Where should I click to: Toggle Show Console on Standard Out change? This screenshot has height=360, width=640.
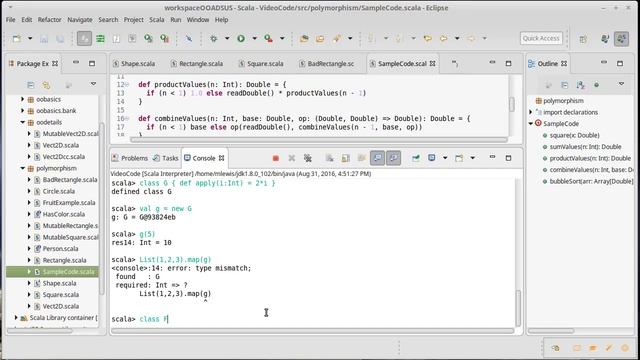(x=377, y=158)
